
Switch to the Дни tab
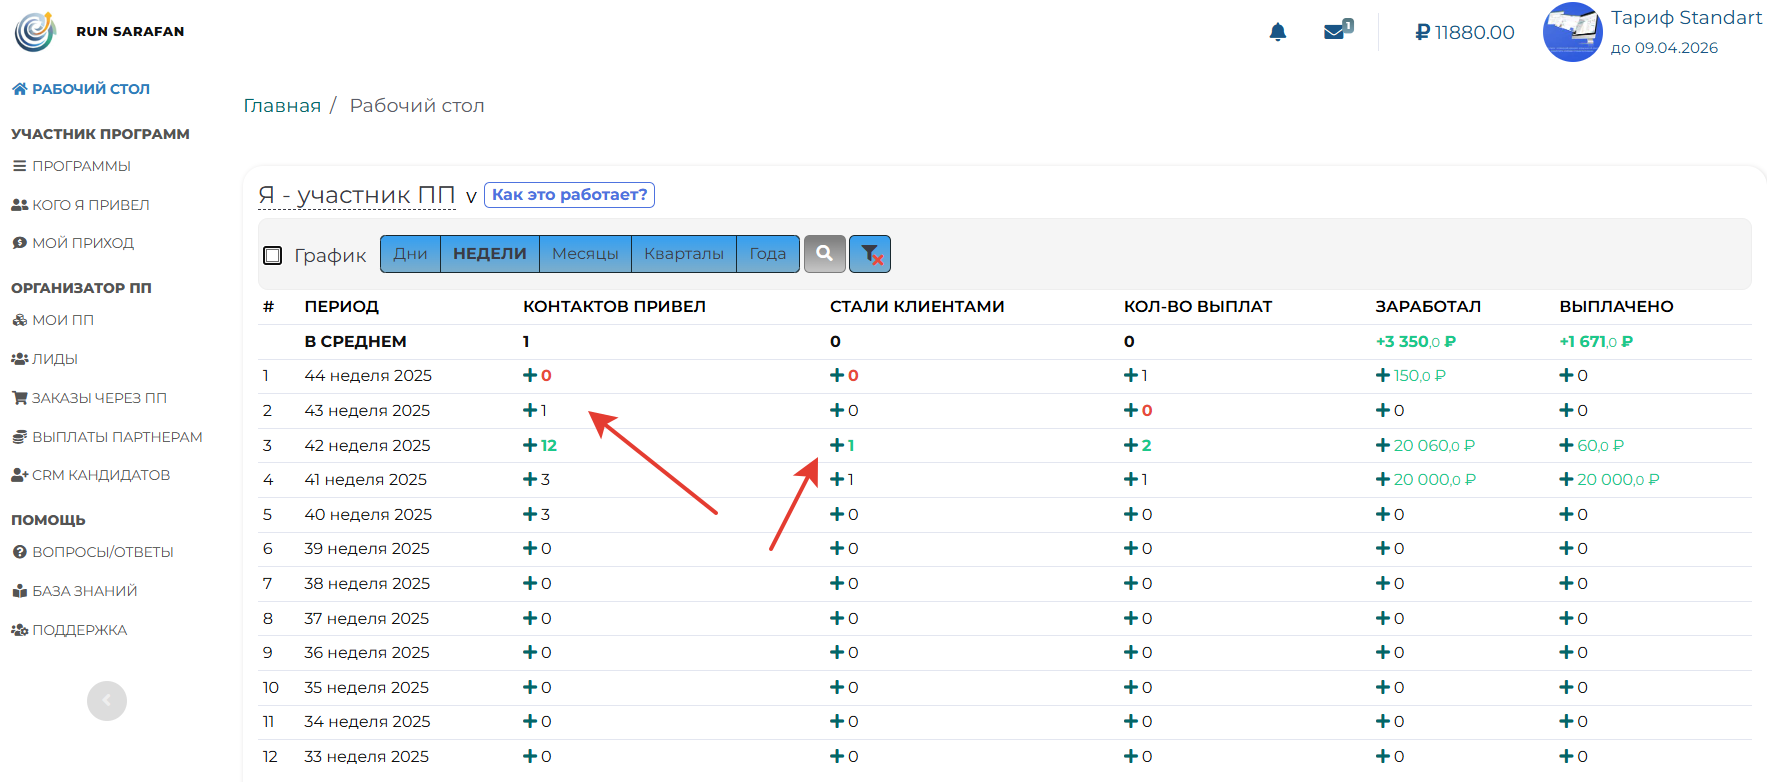click(410, 254)
